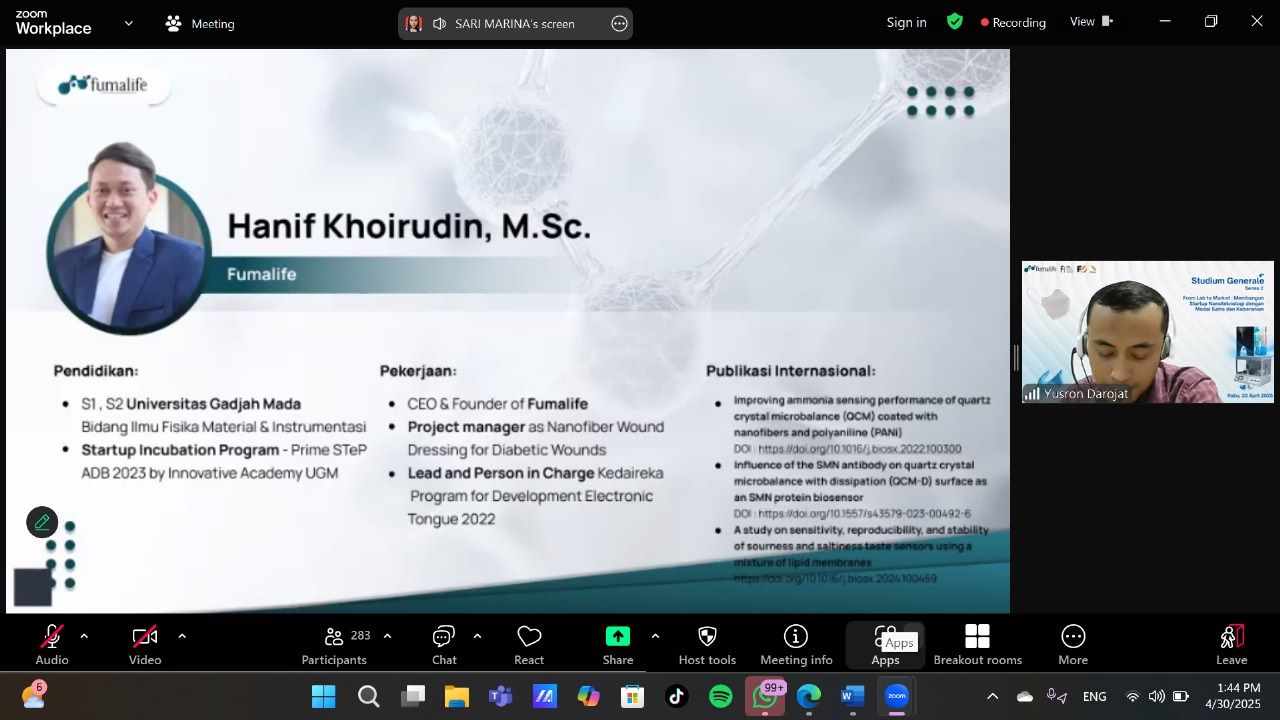Open Windows Search
The width and height of the screenshot is (1280, 720).
(x=368, y=697)
